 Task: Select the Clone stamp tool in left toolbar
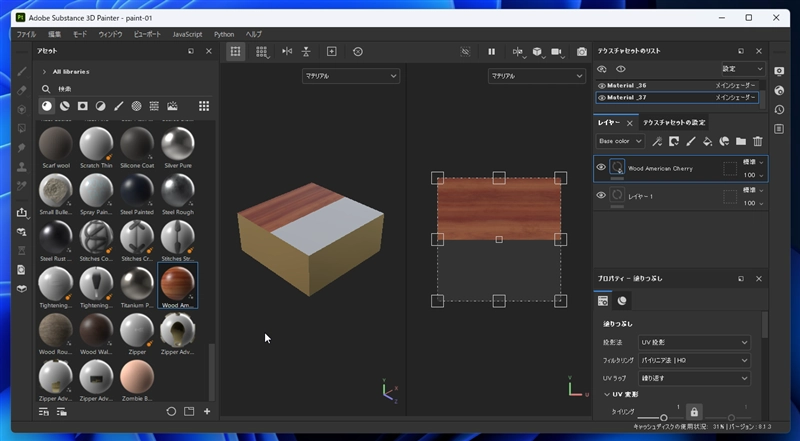[21, 167]
